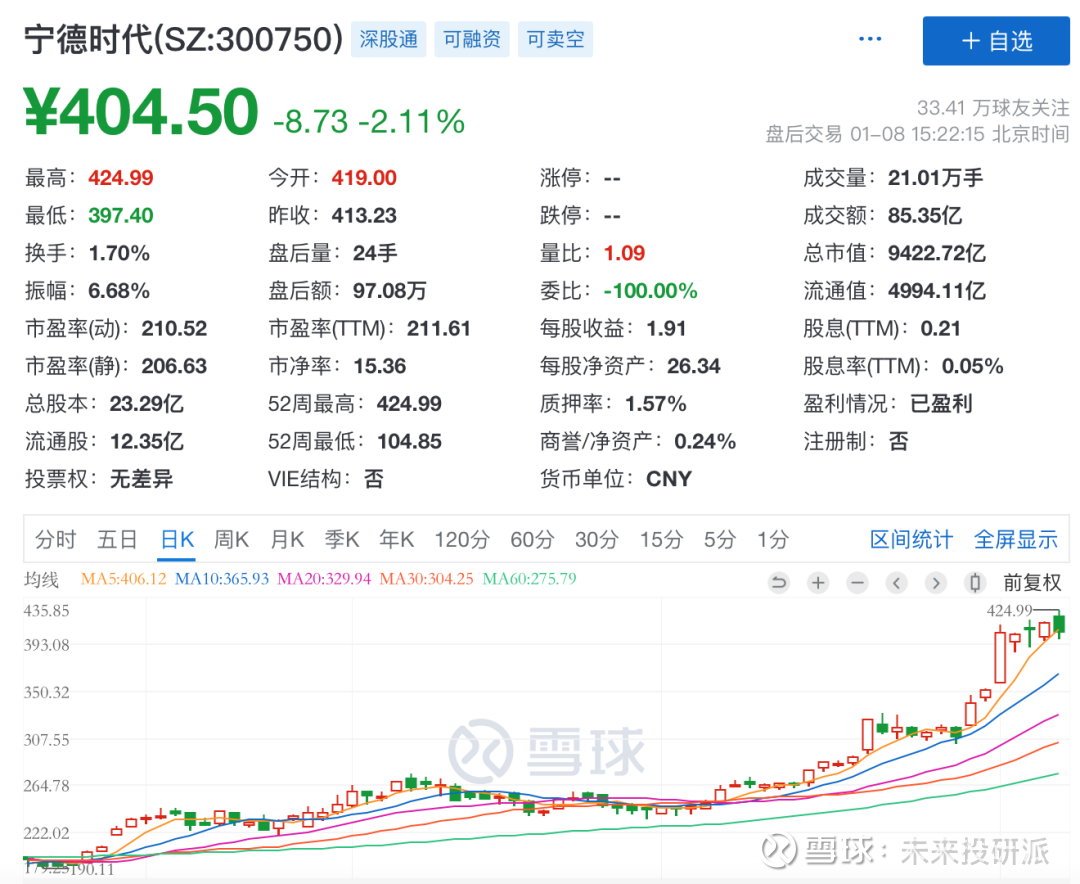Click the 可融资 tag
This screenshot has height=884, width=1080.
coord(472,39)
